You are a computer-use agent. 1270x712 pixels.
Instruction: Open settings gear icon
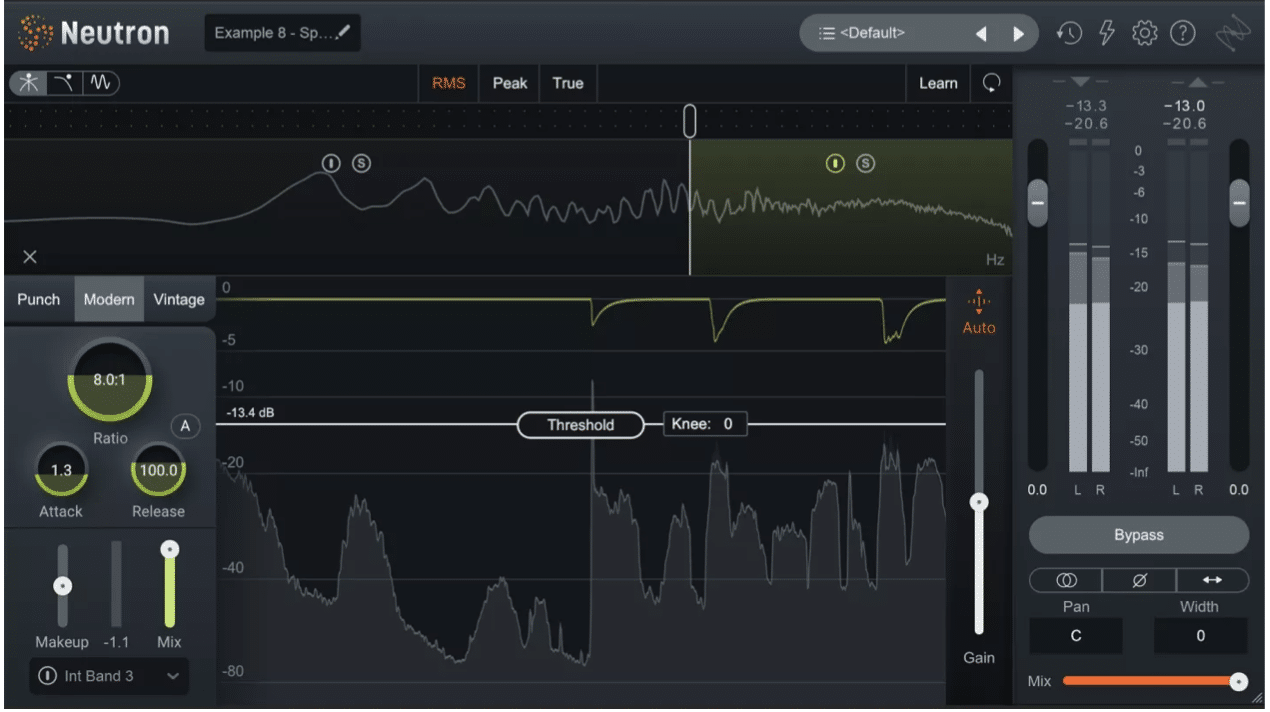click(x=1144, y=33)
